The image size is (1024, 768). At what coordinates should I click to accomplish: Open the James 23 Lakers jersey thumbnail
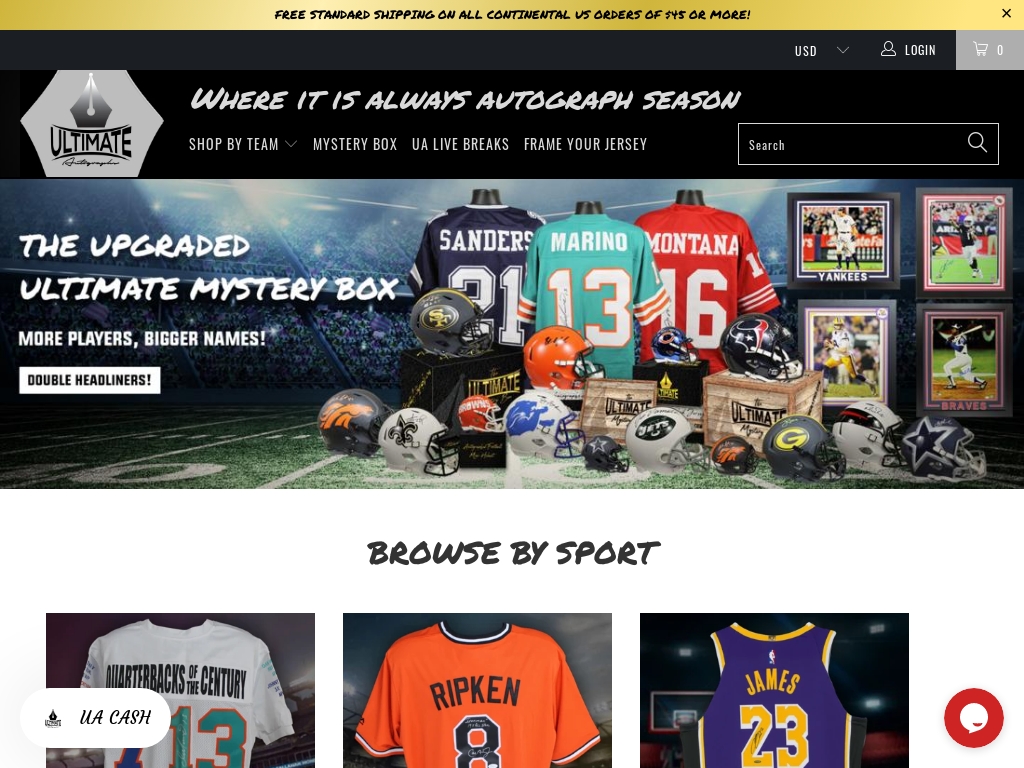point(774,690)
